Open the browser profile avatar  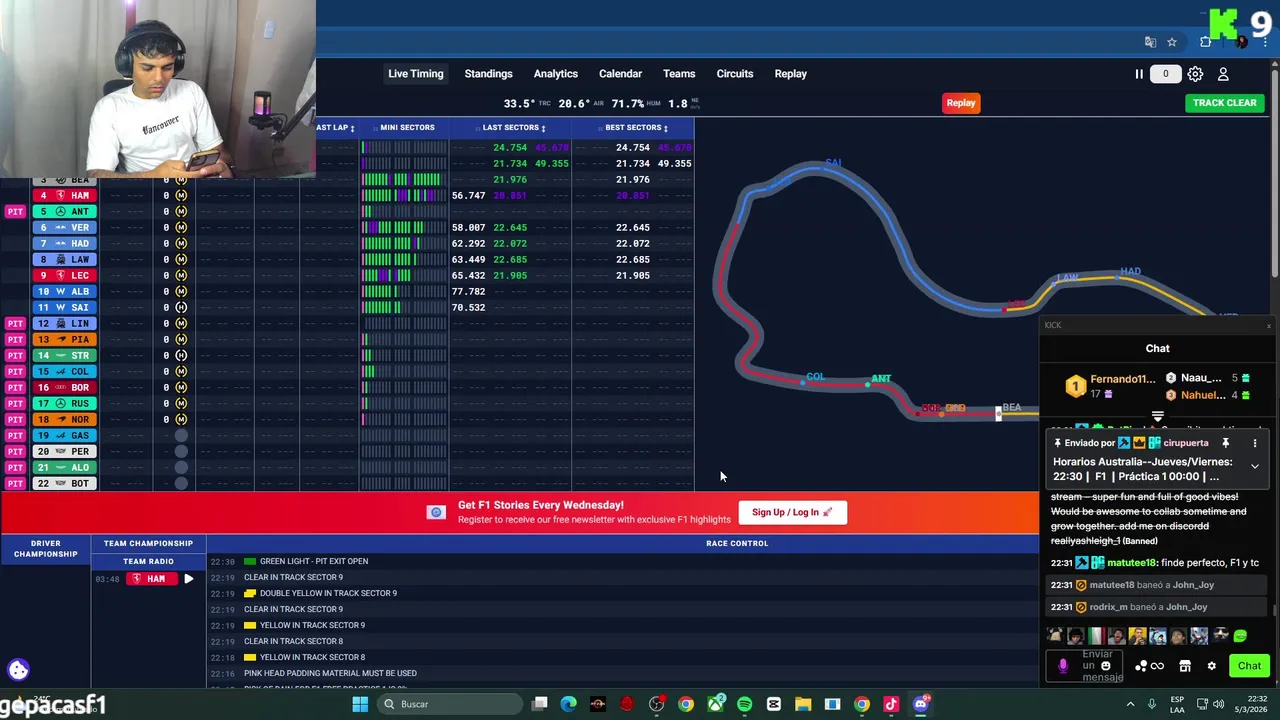[1241, 42]
